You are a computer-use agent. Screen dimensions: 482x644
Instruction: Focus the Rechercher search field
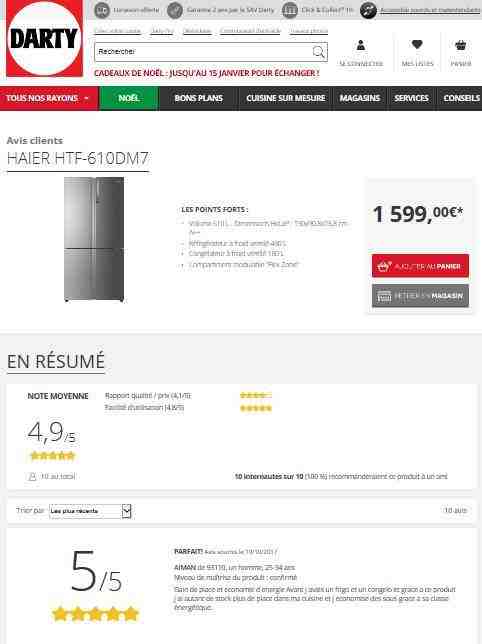(x=204, y=52)
